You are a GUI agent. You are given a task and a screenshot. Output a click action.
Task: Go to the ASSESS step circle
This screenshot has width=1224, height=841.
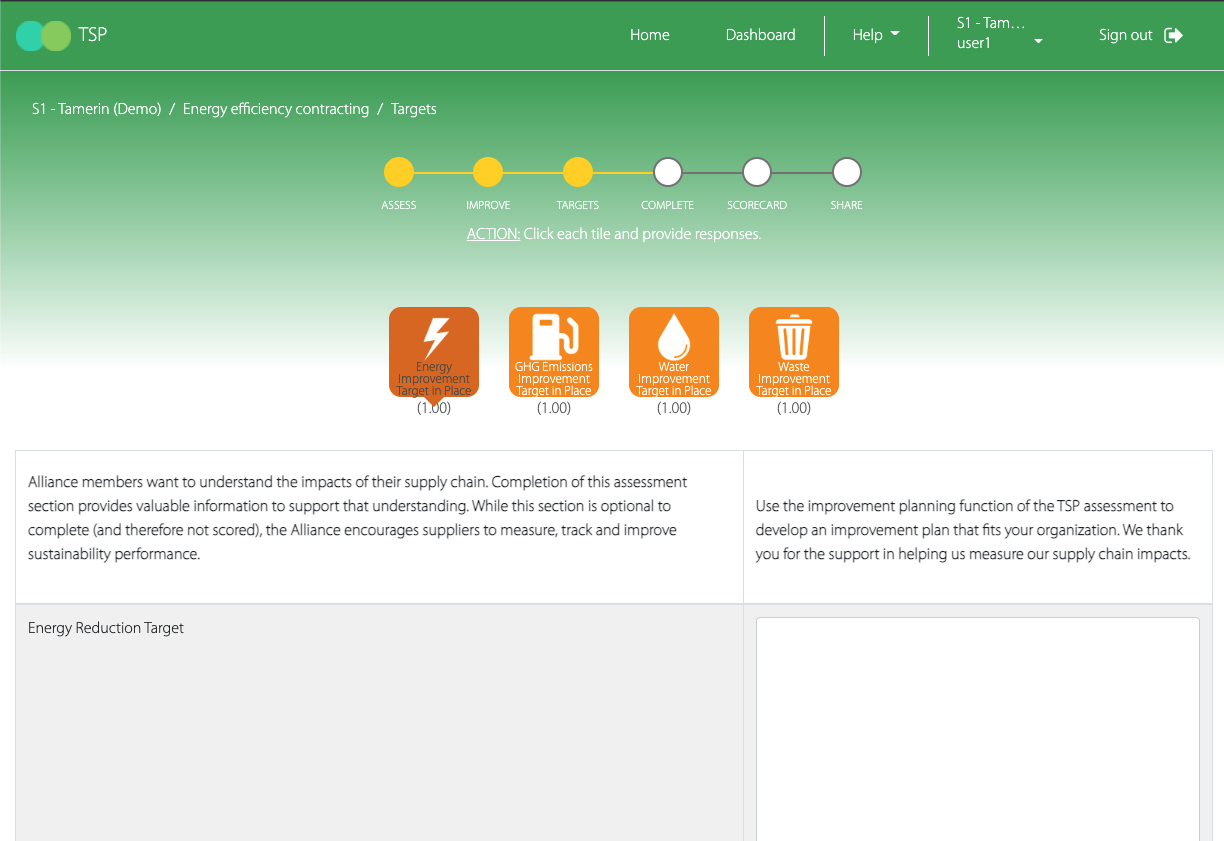[399, 173]
